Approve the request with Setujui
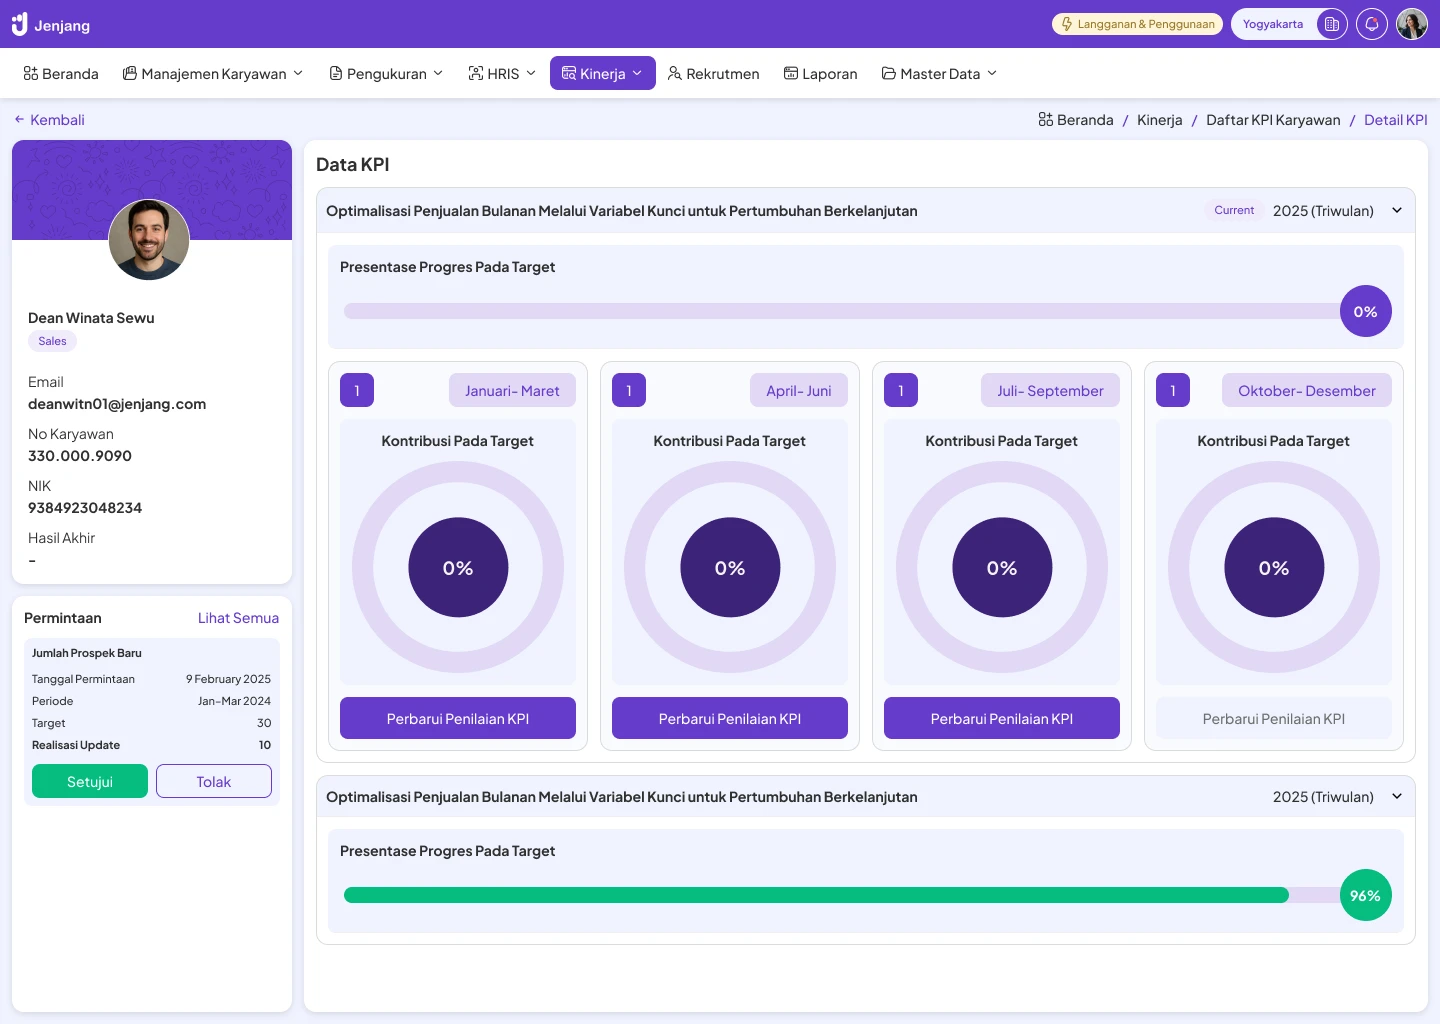Viewport: 1440px width, 1024px height. (90, 782)
